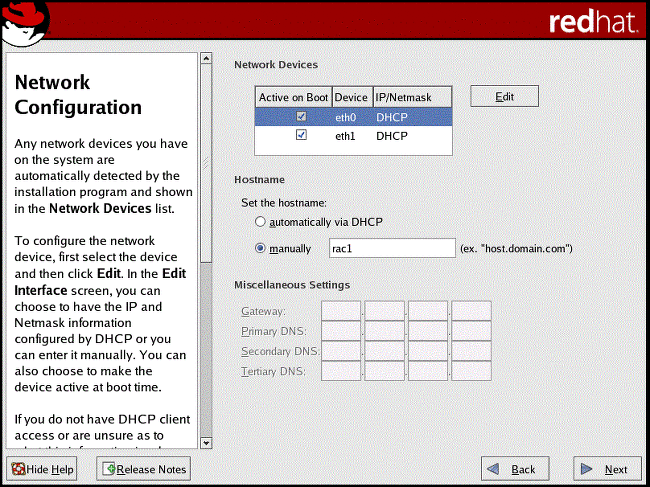
Task: Click the Network Configuration help title
Action: [78, 94]
